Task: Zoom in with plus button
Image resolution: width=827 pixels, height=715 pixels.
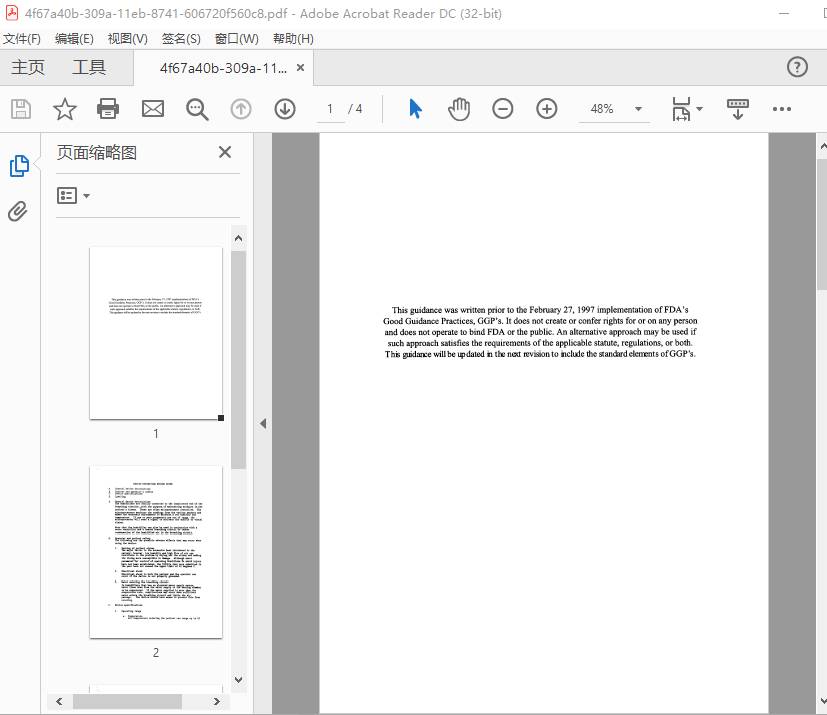Action: click(x=546, y=109)
